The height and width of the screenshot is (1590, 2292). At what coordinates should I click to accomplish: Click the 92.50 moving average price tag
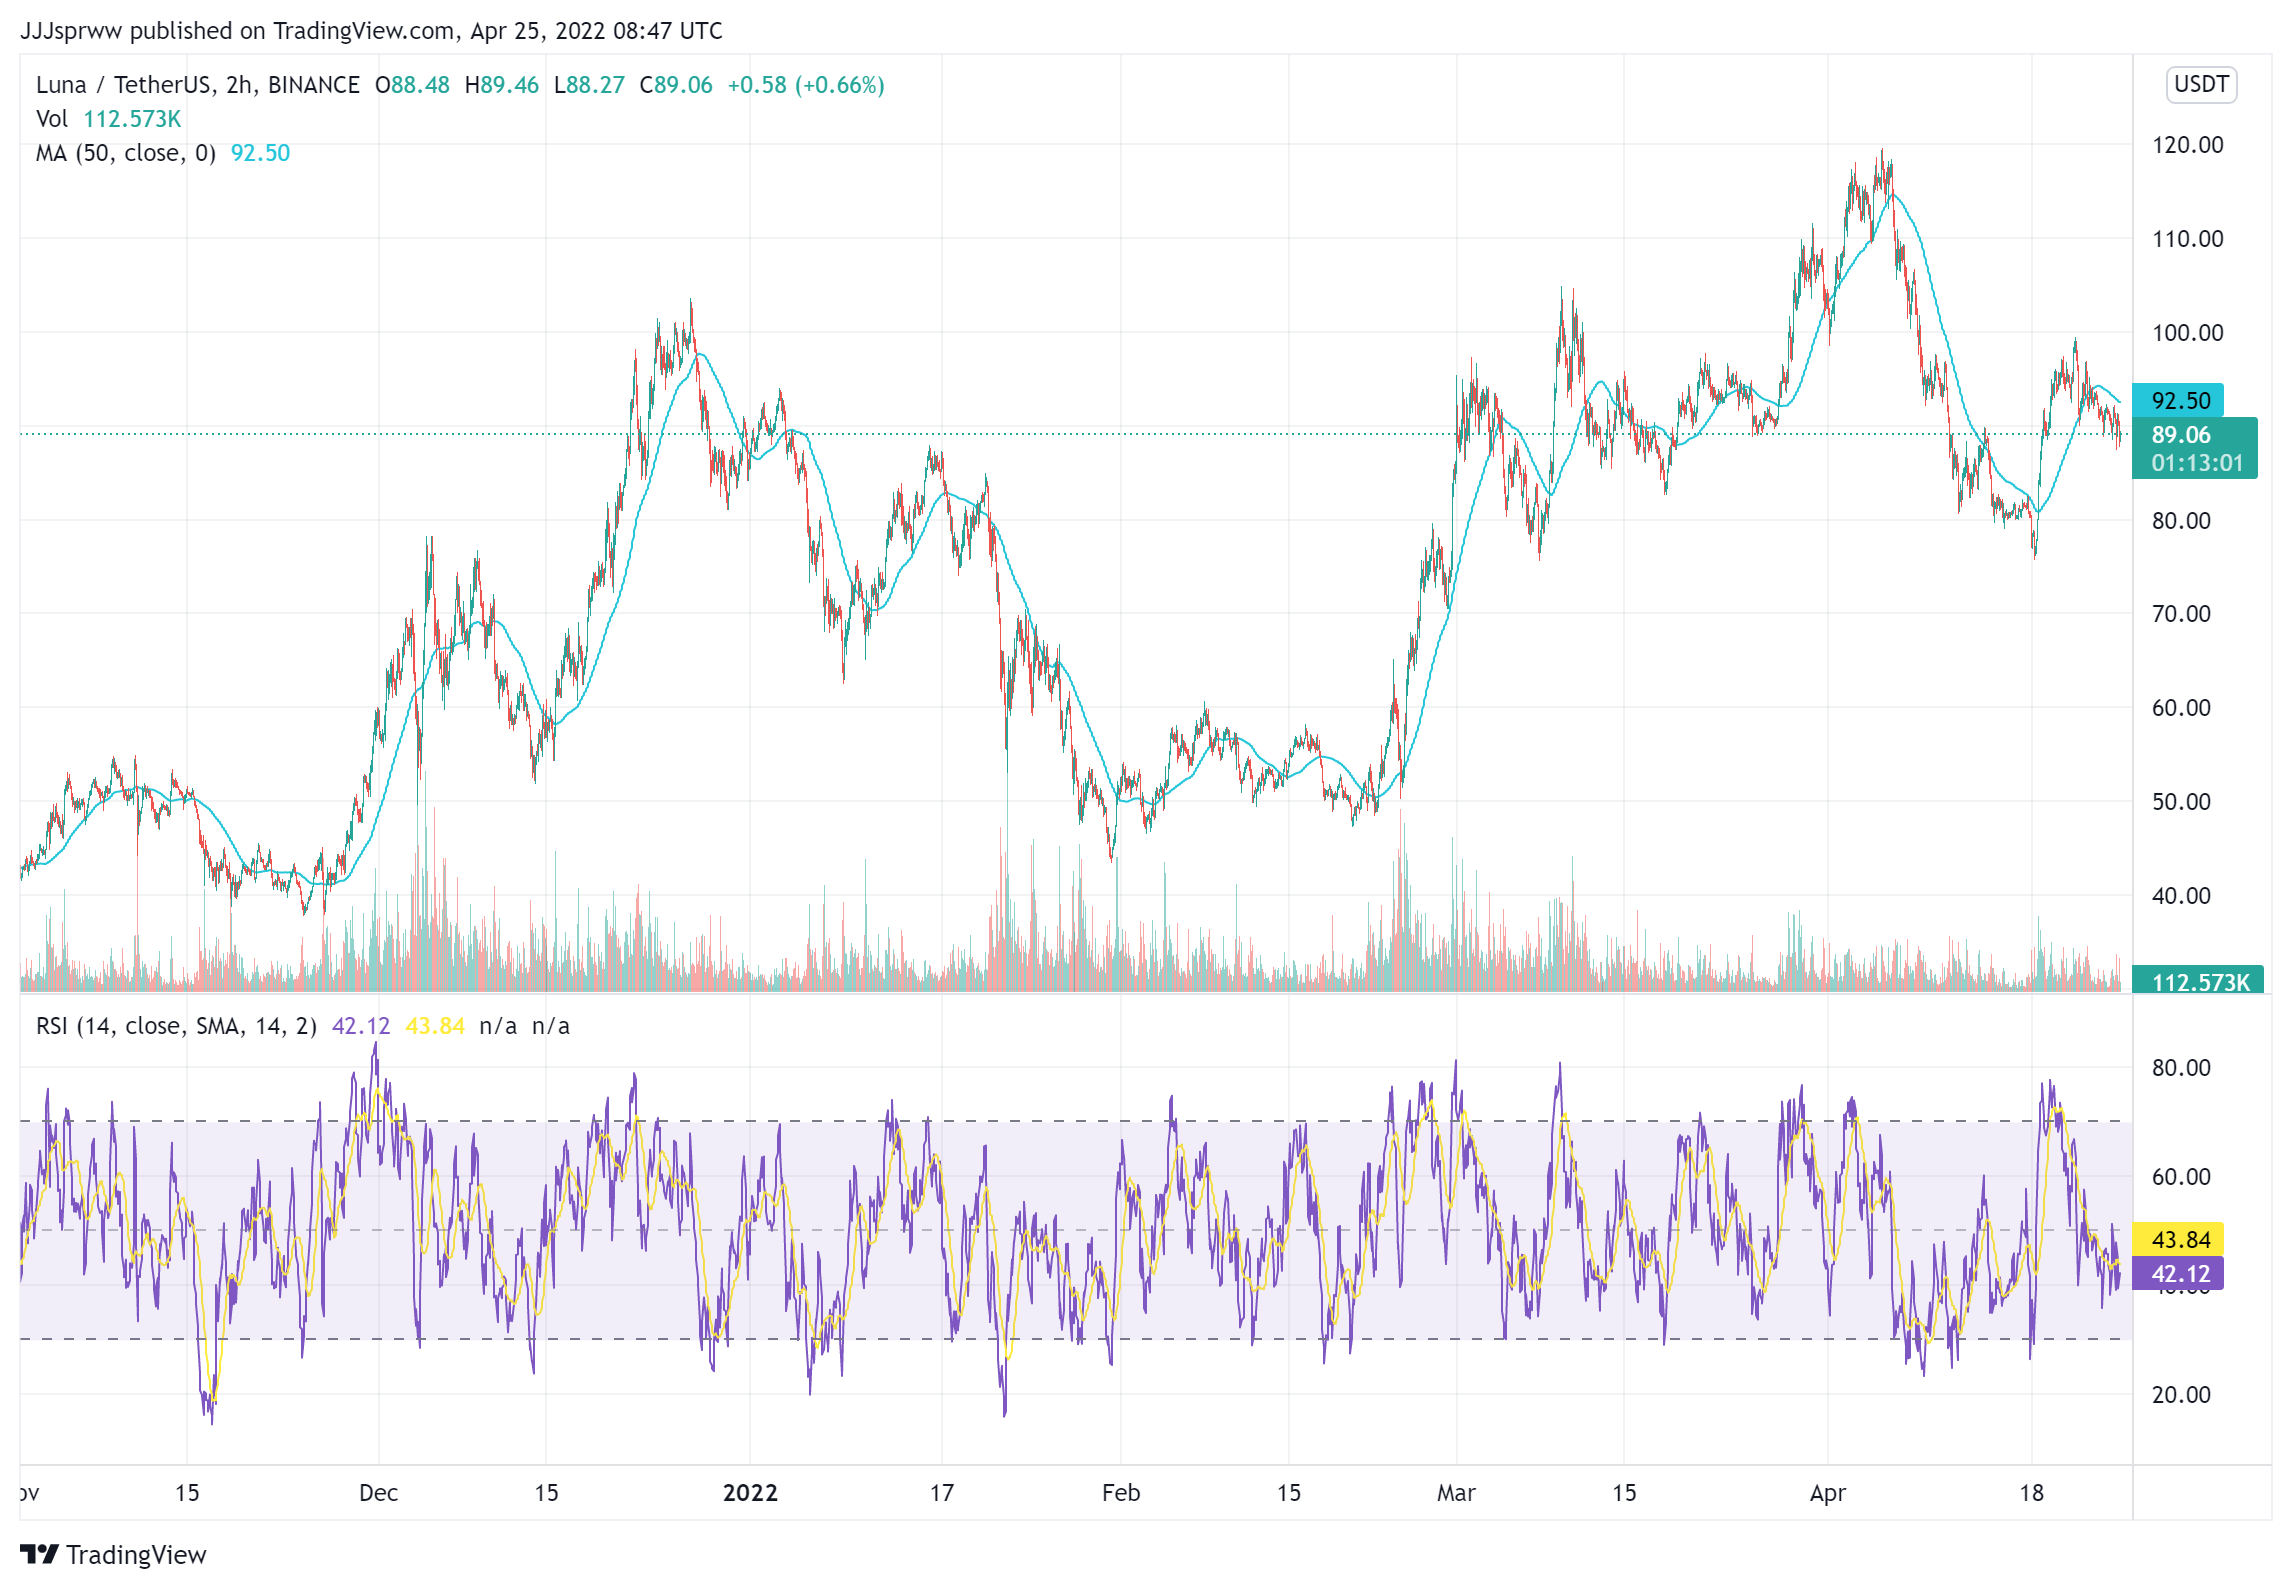(2178, 401)
